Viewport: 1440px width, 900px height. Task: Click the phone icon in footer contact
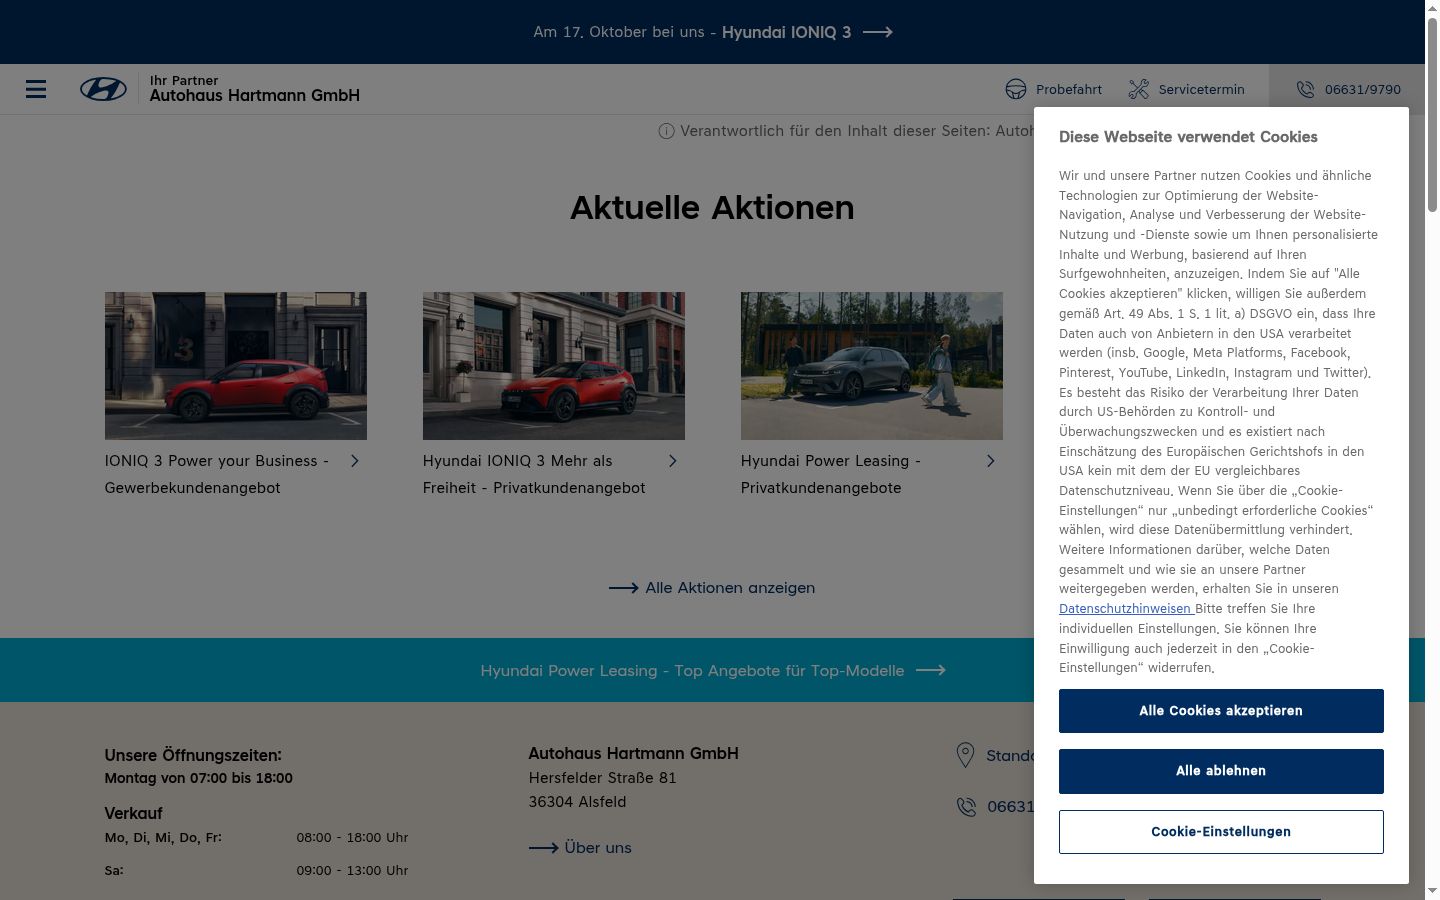[966, 807]
